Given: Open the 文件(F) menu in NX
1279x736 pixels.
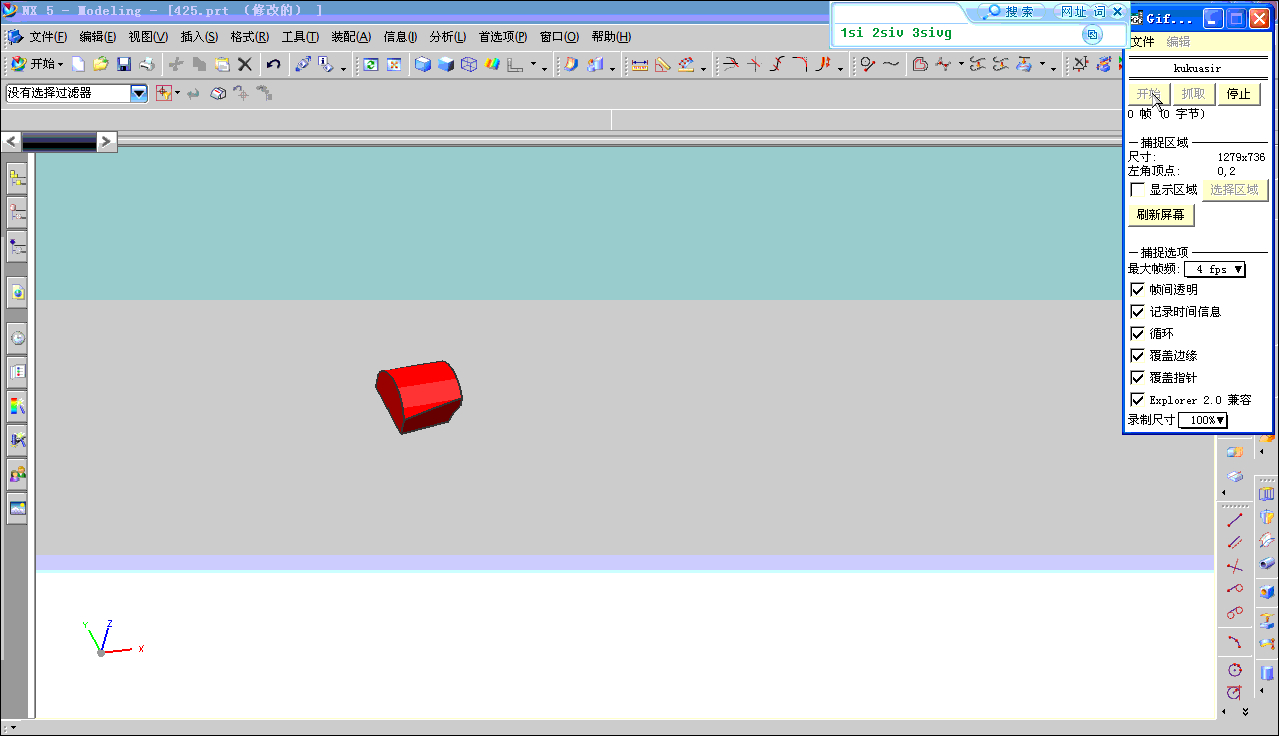Looking at the screenshot, I should click(x=48, y=37).
